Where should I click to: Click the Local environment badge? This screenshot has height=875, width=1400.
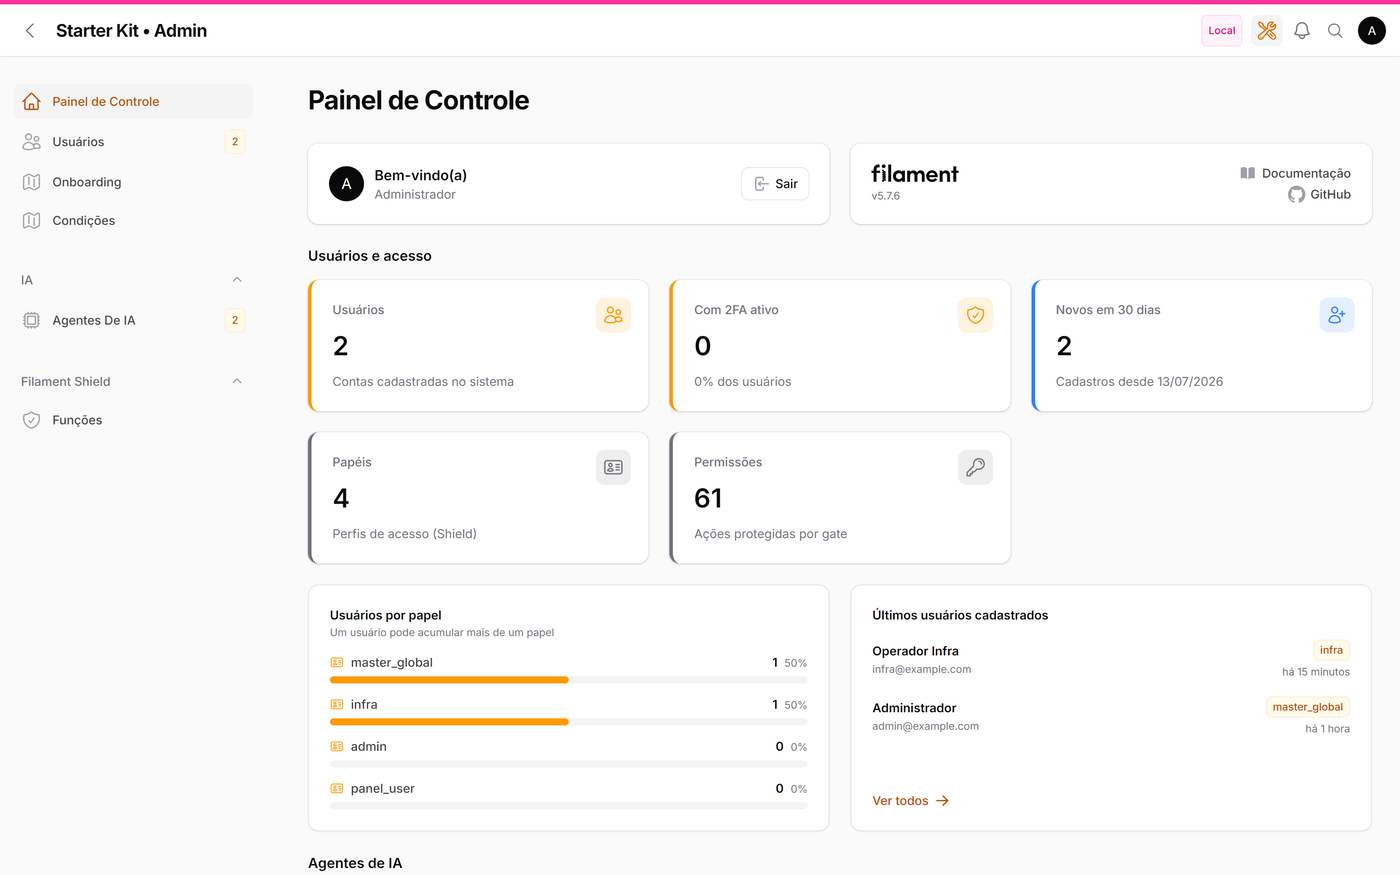point(1222,31)
